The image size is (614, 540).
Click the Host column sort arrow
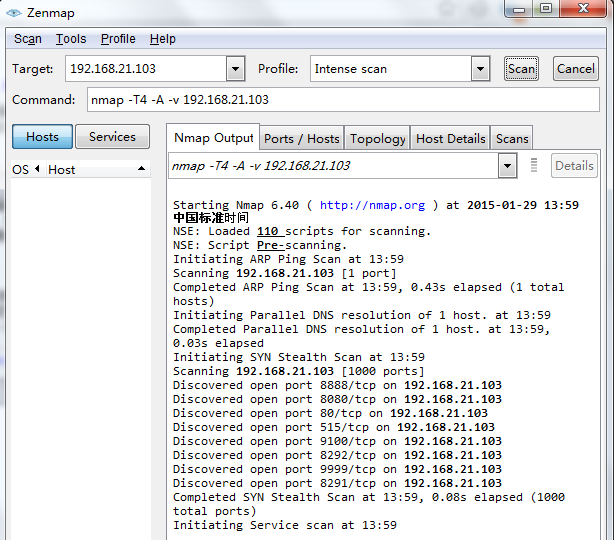(141, 169)
